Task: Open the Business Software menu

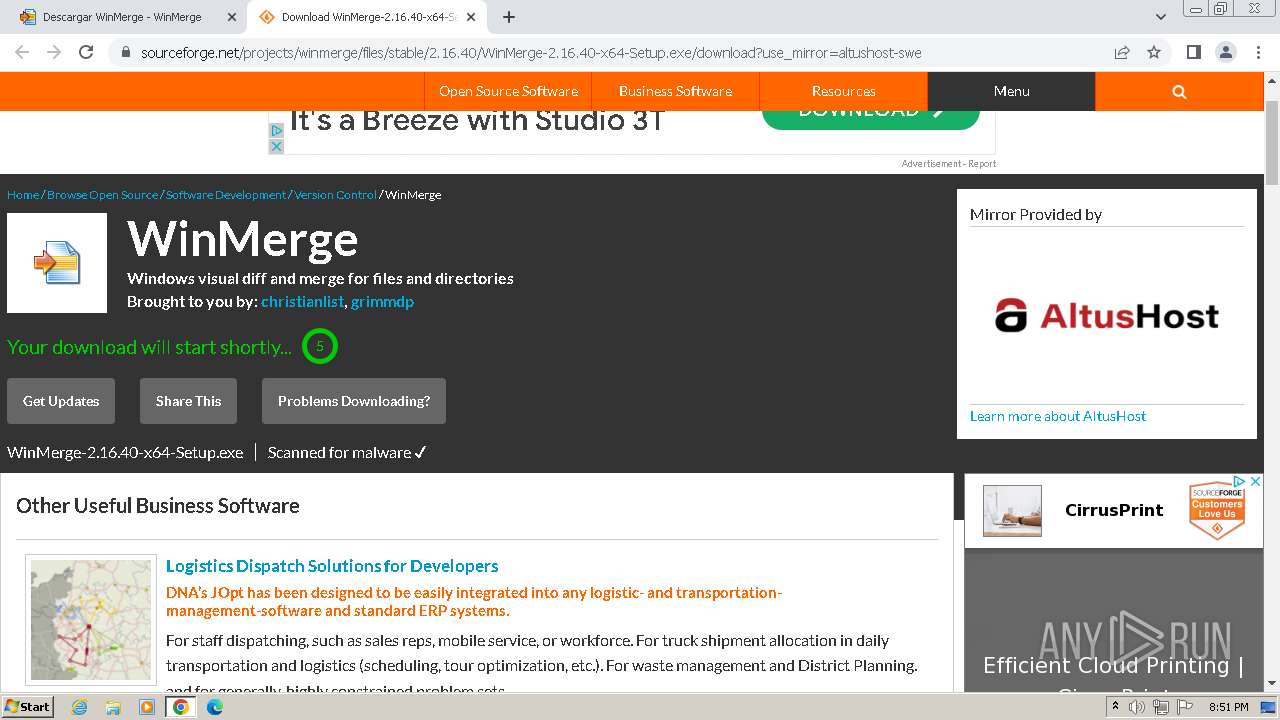Action: click(x=675, y=91)
